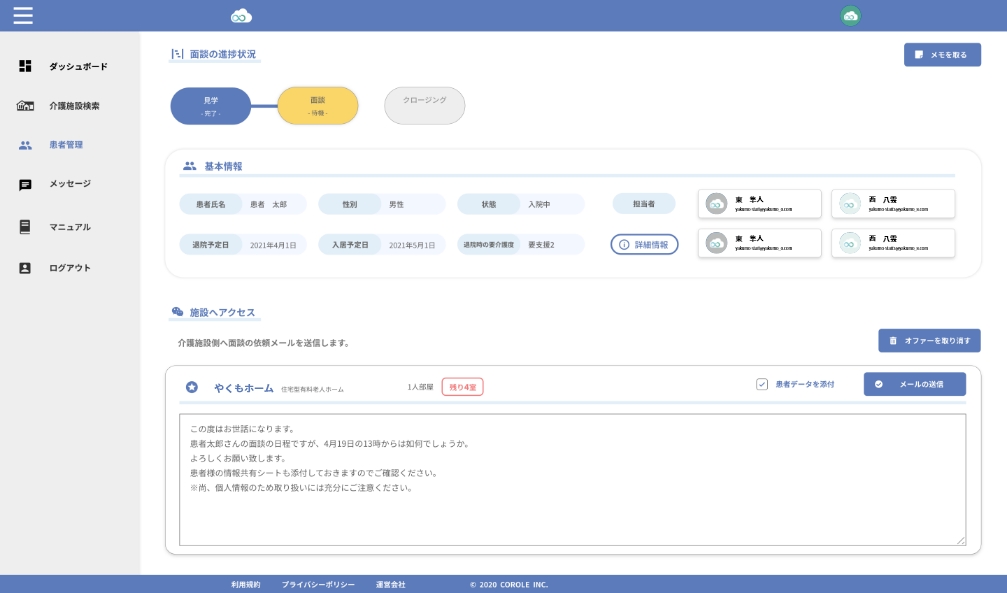Open the user avatar in top bar
This screenshot has width=1007, height=593.
click(x=850, y=15)
